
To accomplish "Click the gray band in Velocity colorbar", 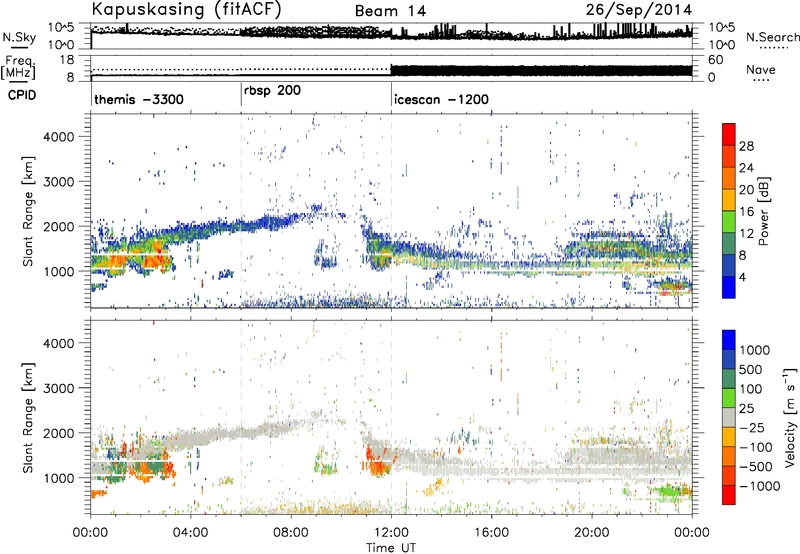I will (729, 417).
